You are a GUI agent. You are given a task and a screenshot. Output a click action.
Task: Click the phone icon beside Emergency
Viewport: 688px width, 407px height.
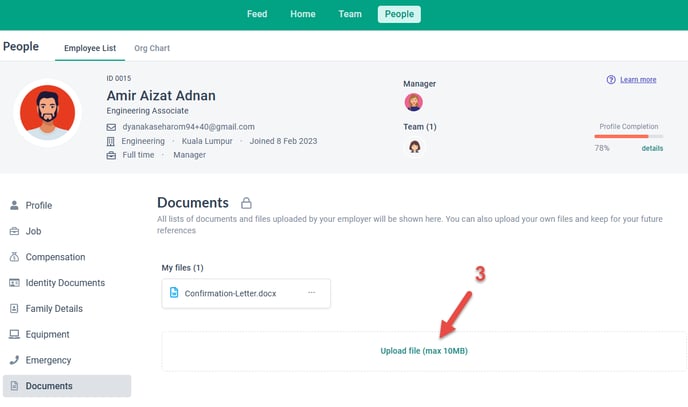14,360
